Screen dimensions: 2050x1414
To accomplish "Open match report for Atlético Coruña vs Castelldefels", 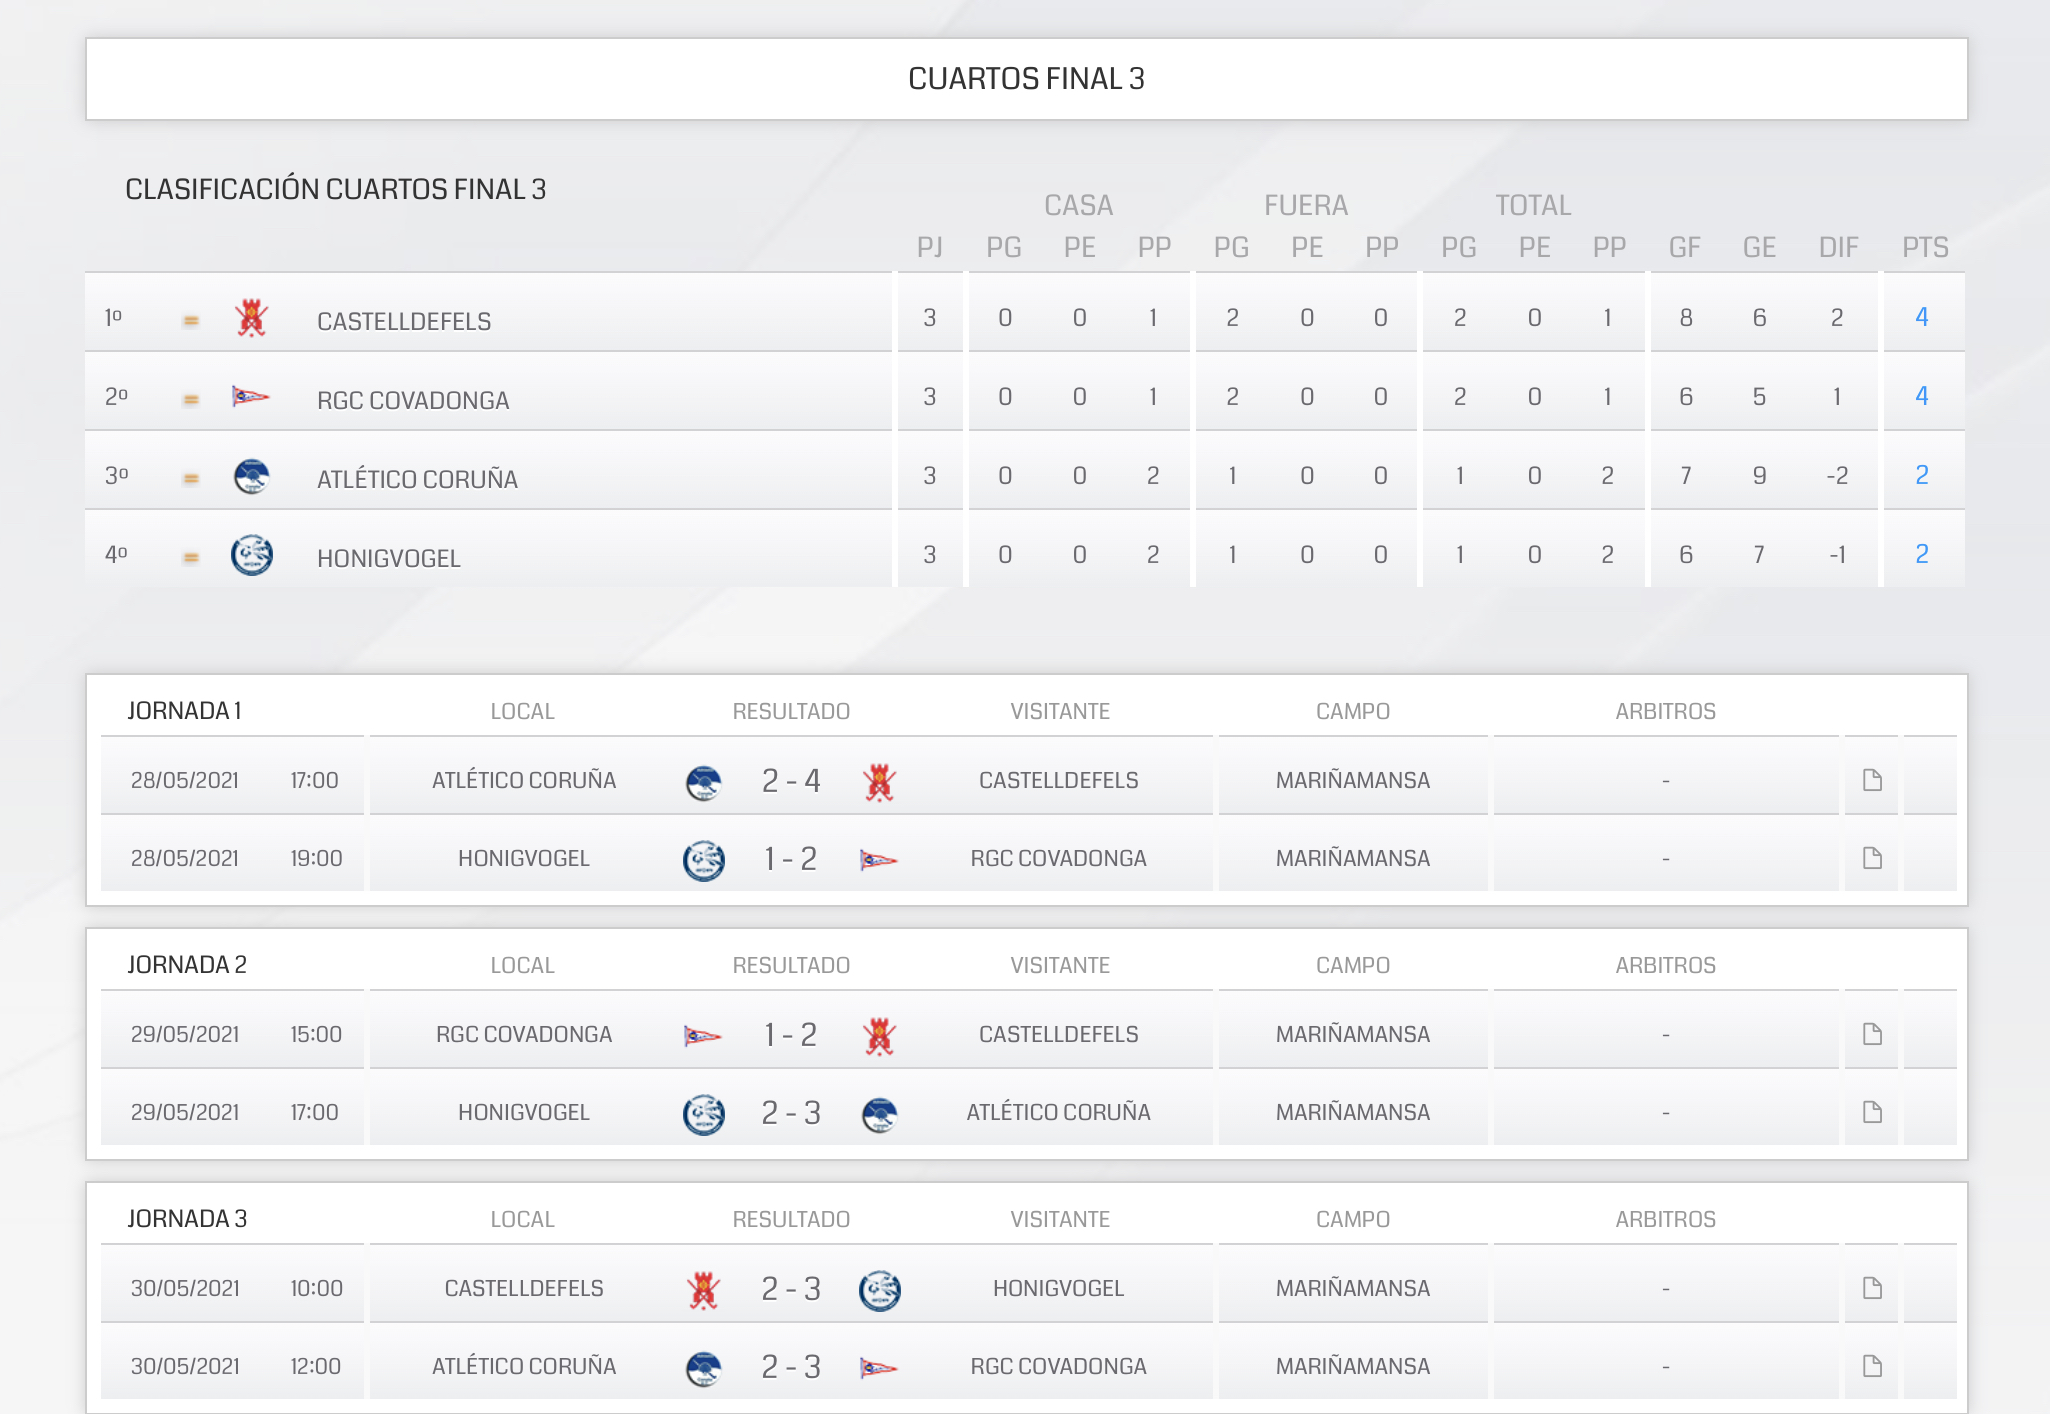I will [x=1872, y=780].
